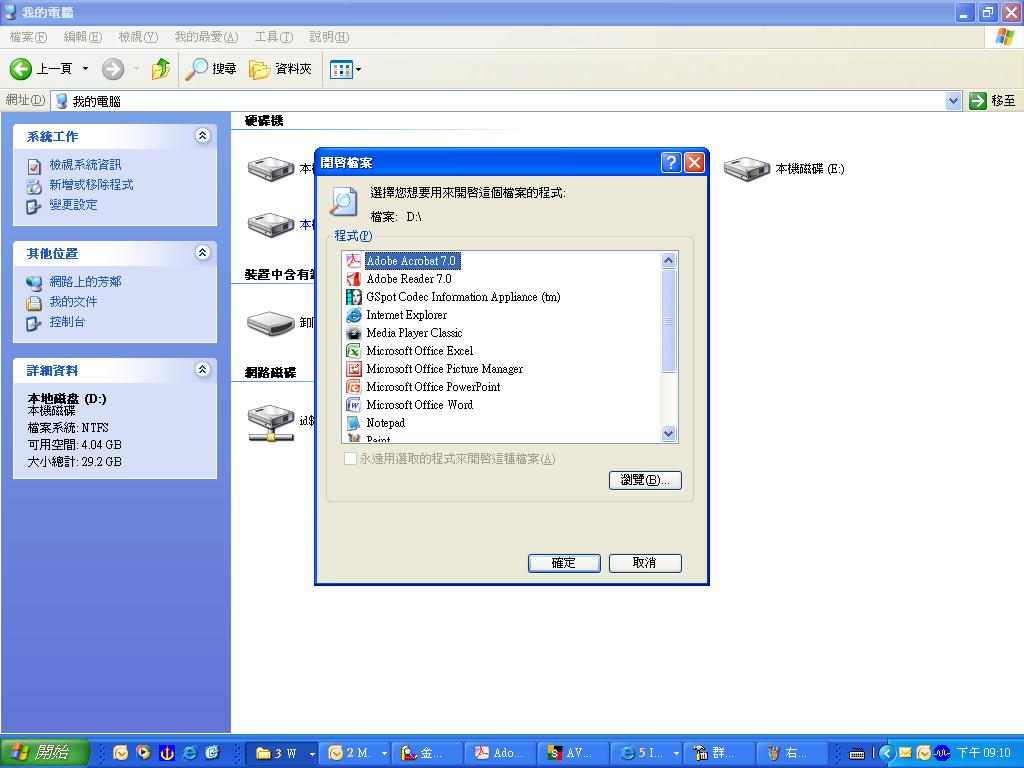Open the 說明(H) menu
The image size is (1024, 768).
pos(328,37)
